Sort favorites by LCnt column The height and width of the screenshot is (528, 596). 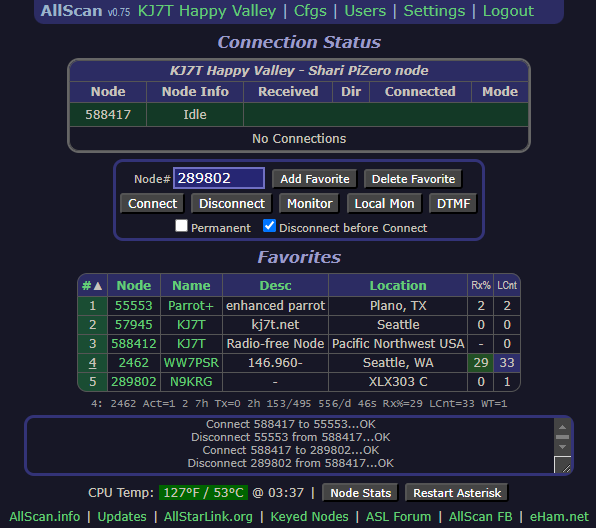click(x=507, y=285)
